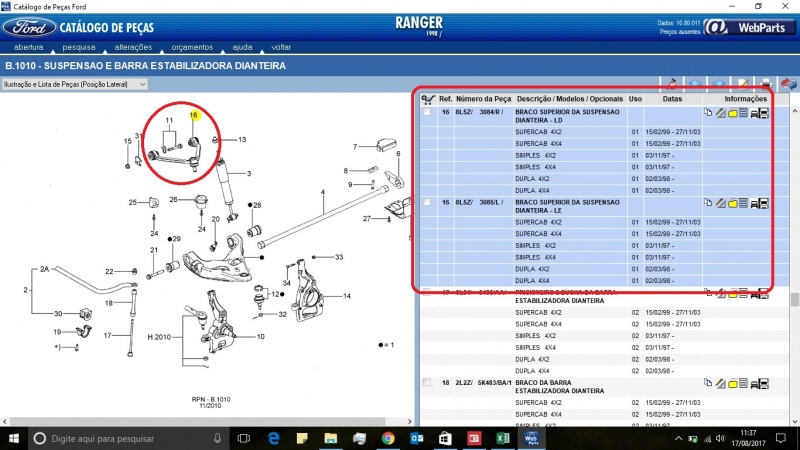Click the copy document icon for part 5K483/BA/1
Viewport: 800px width, 450px height.
coord(708,383)
